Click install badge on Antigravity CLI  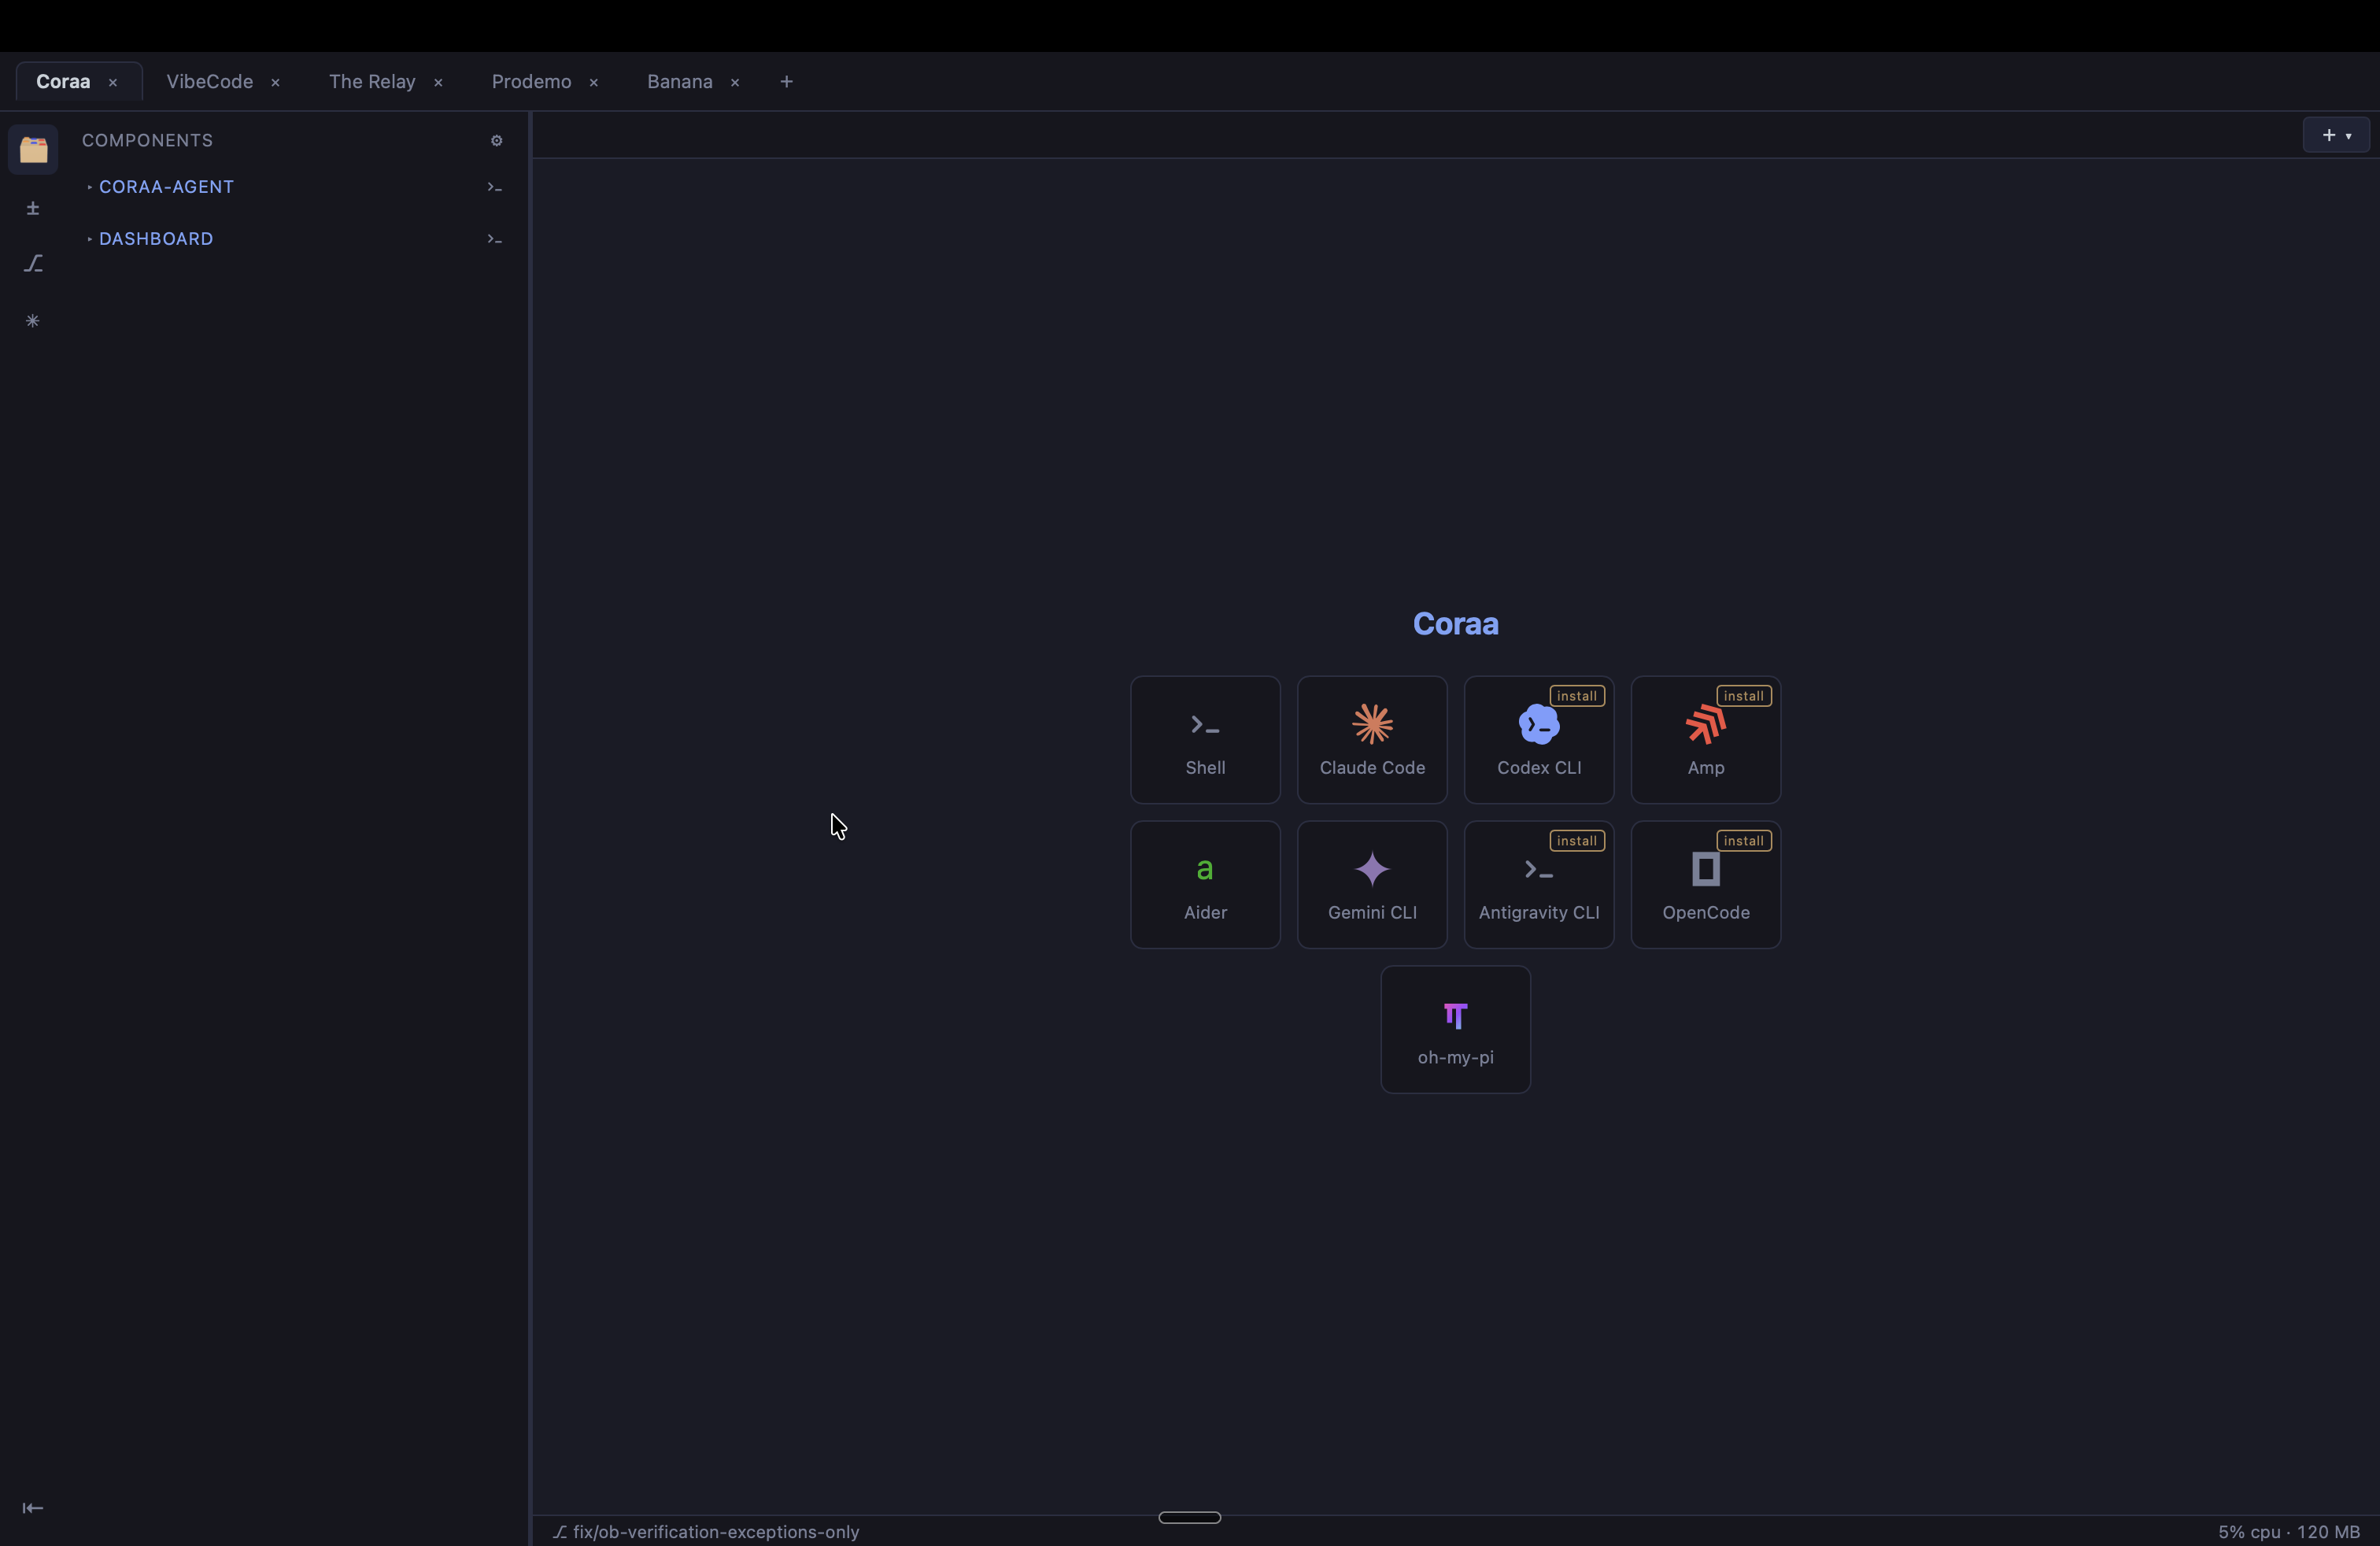tap(1577, 841)
